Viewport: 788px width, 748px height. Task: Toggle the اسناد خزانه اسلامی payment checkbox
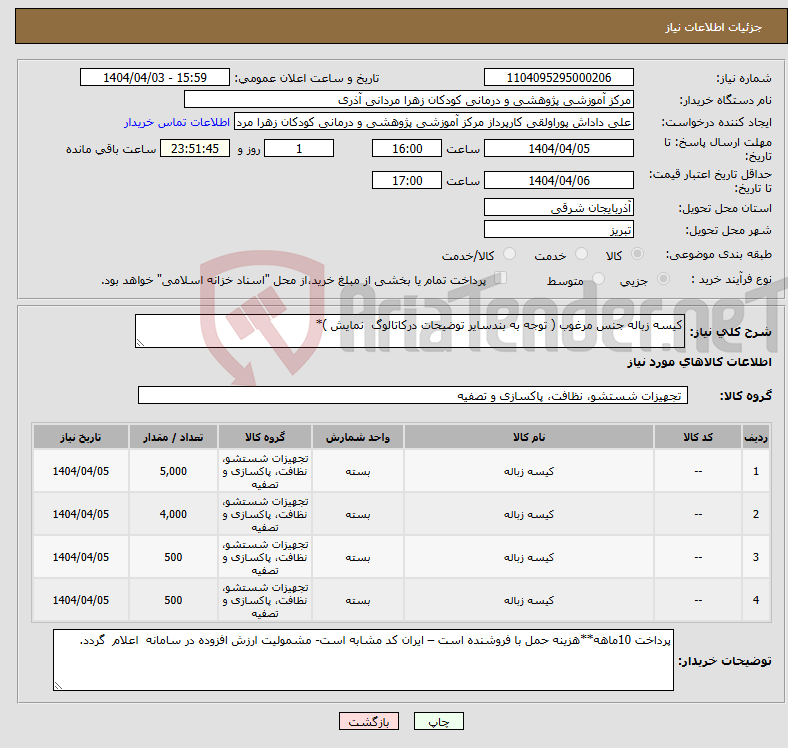(x=501, y=278)
